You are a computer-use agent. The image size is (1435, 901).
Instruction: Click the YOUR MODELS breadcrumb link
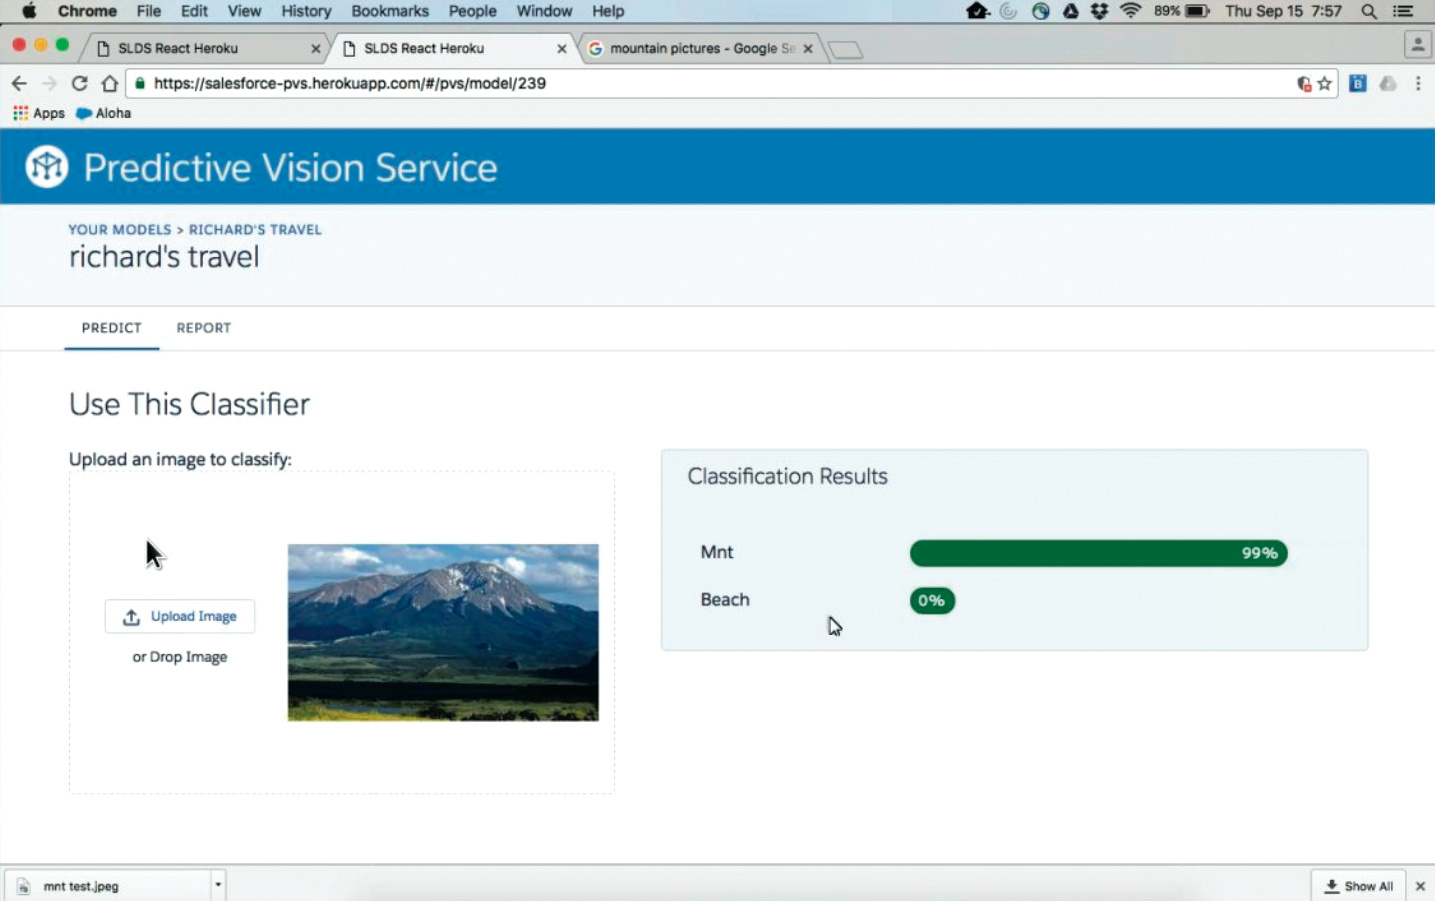(x=119, y=230)
